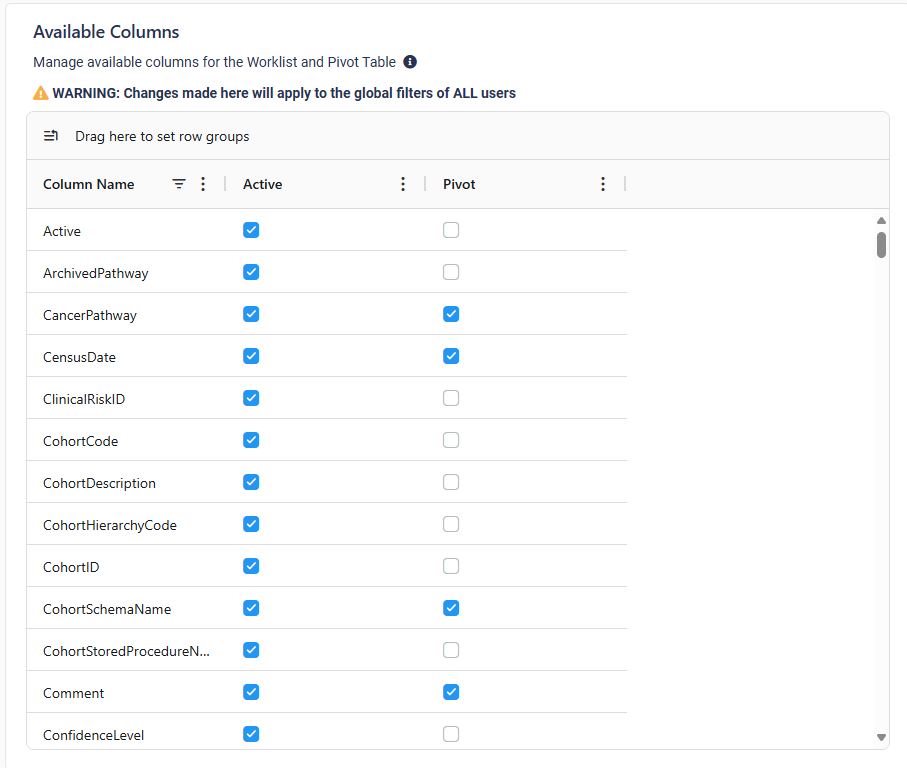
Task: Click the info icon beside Pivot Table description
Action: click(410, 62)
